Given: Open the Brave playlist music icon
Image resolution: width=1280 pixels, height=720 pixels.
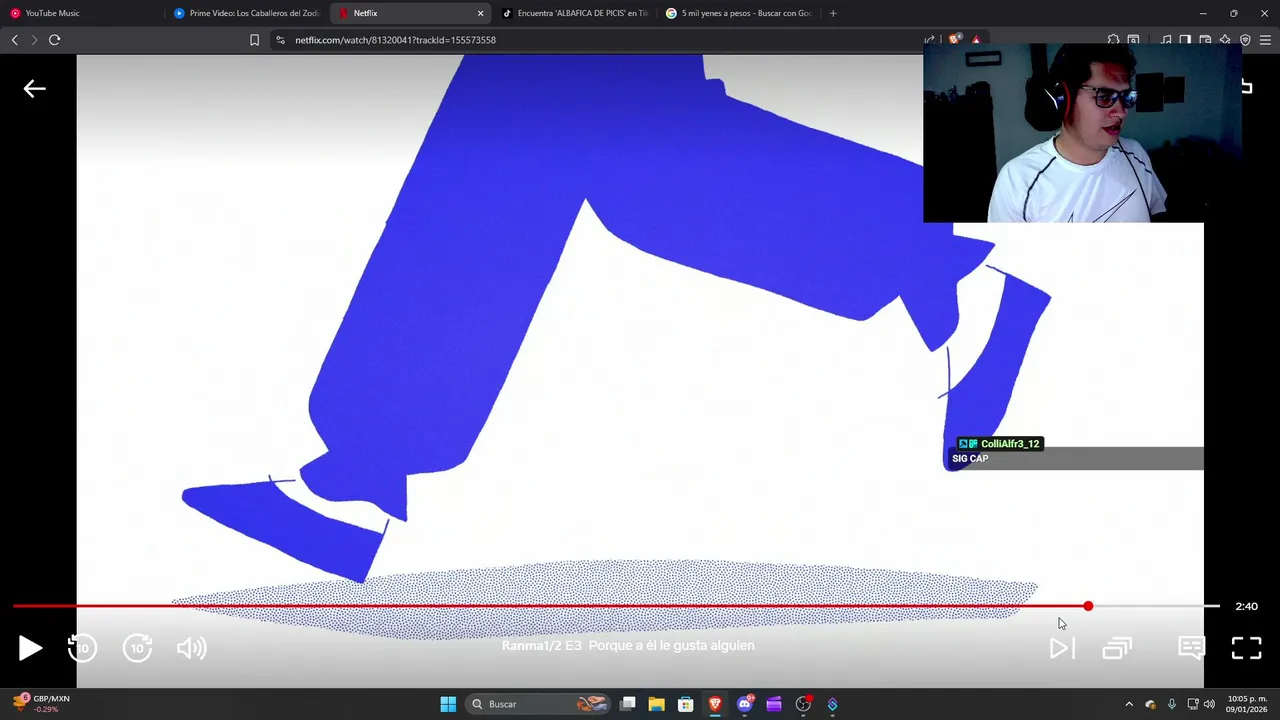Looking at the screenshot, I should click(x=1166, y=40).
